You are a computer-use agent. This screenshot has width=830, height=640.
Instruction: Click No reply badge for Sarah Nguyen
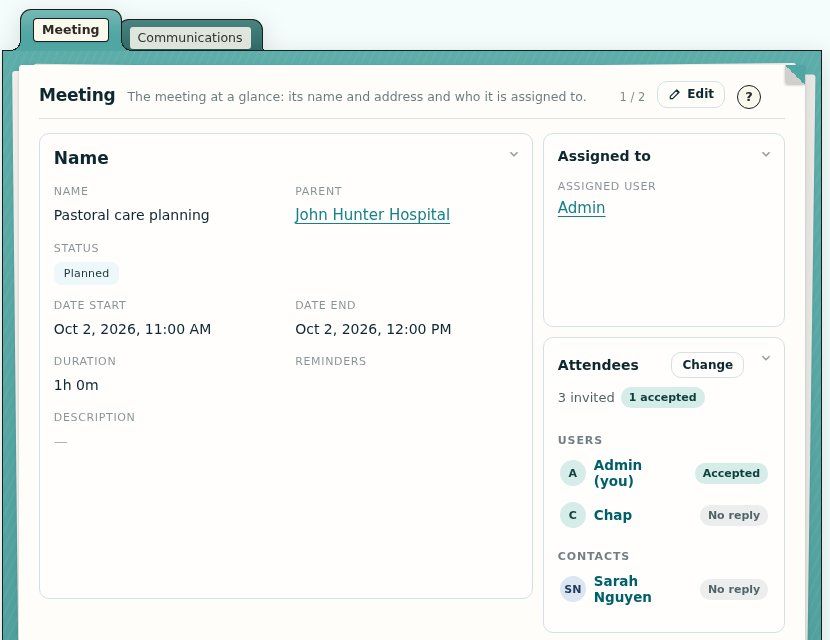tap(734, 589)
